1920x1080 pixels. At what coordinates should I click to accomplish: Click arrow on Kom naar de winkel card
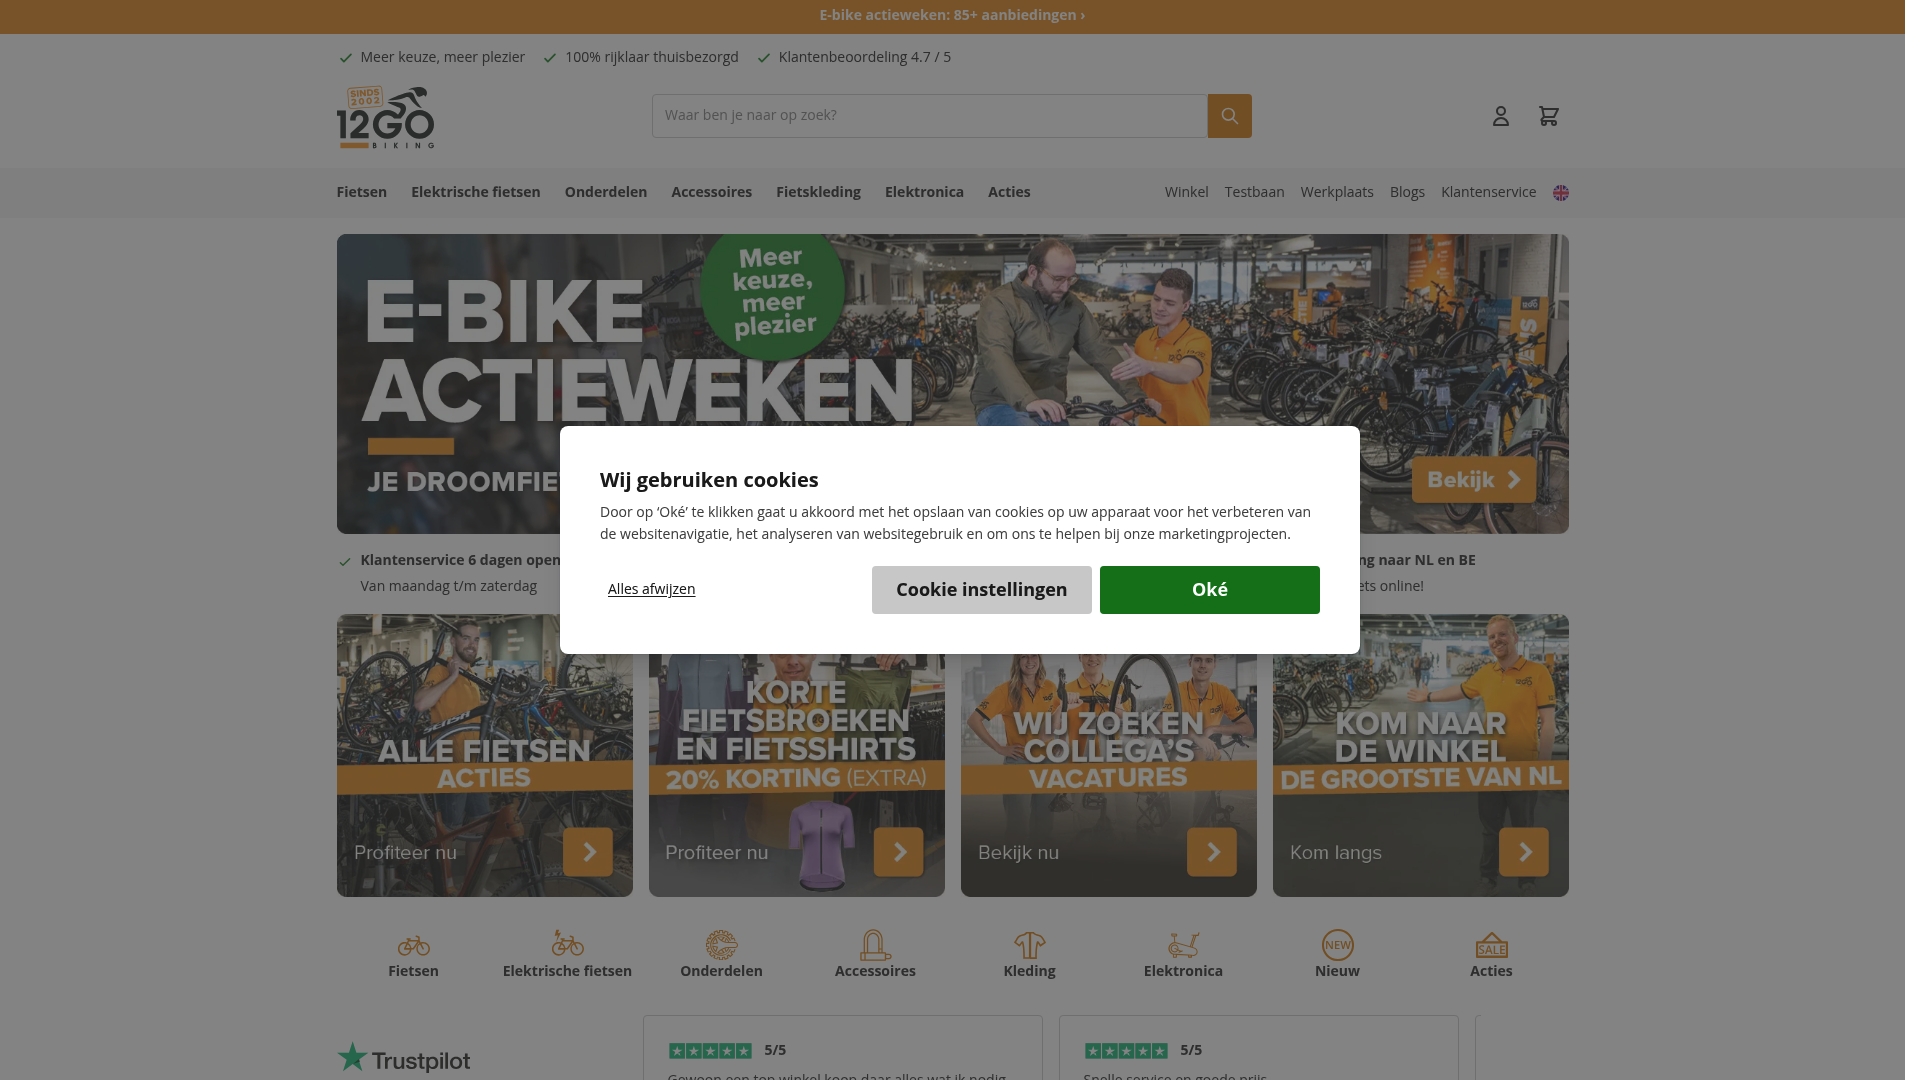pos(1524,852)
